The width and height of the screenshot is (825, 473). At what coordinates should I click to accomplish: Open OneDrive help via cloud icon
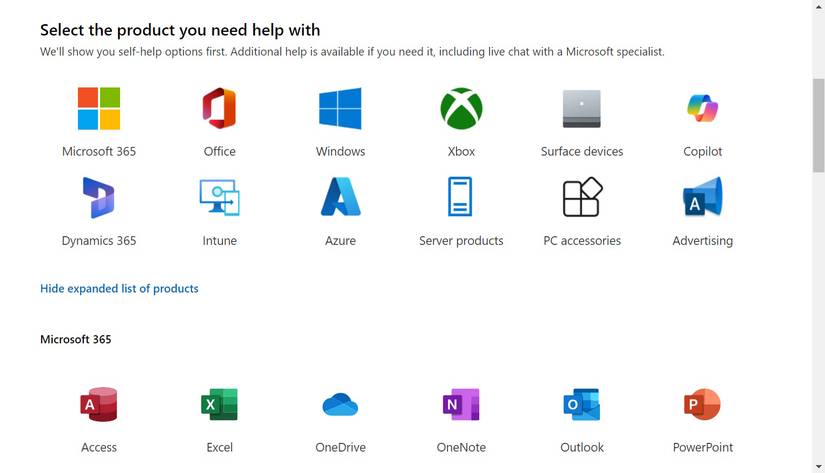point(340,404)
